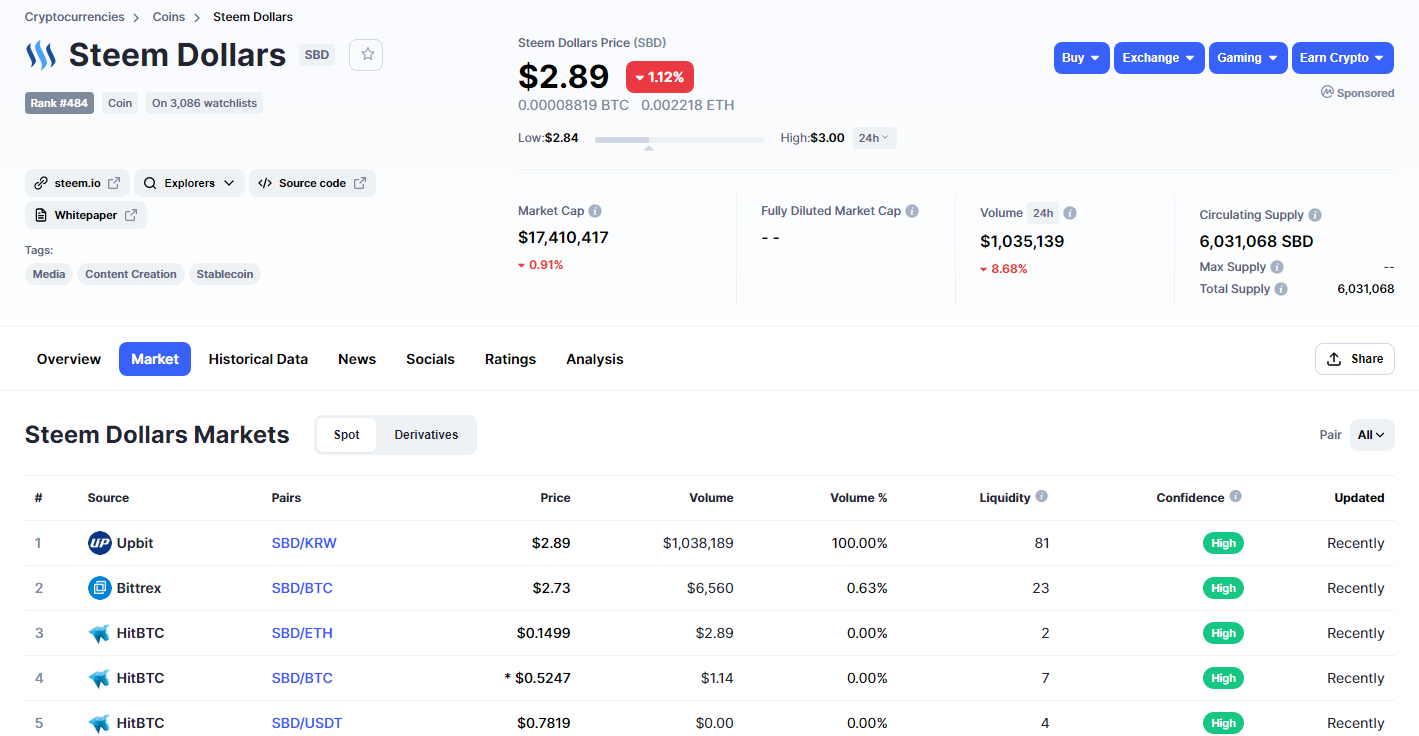Image resolution: width=1419 pixels, height=736 pixels.
Task: Switch to the Overview tab
Action: (x=69, y=359)
